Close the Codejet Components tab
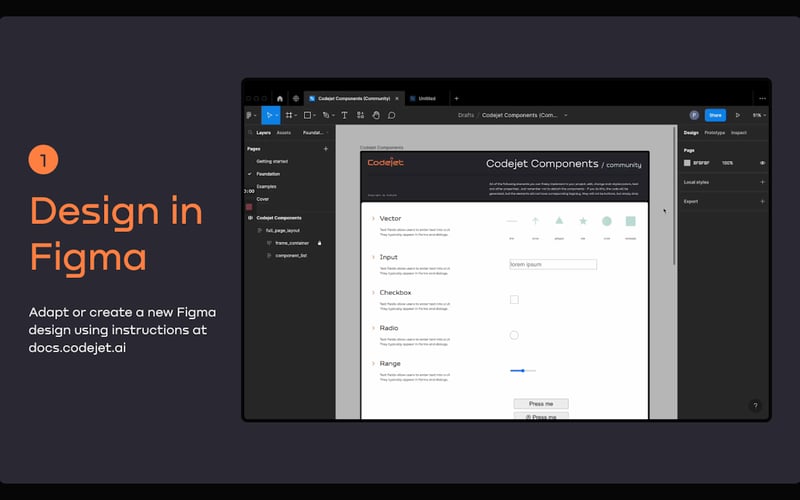 click(397, 98)
